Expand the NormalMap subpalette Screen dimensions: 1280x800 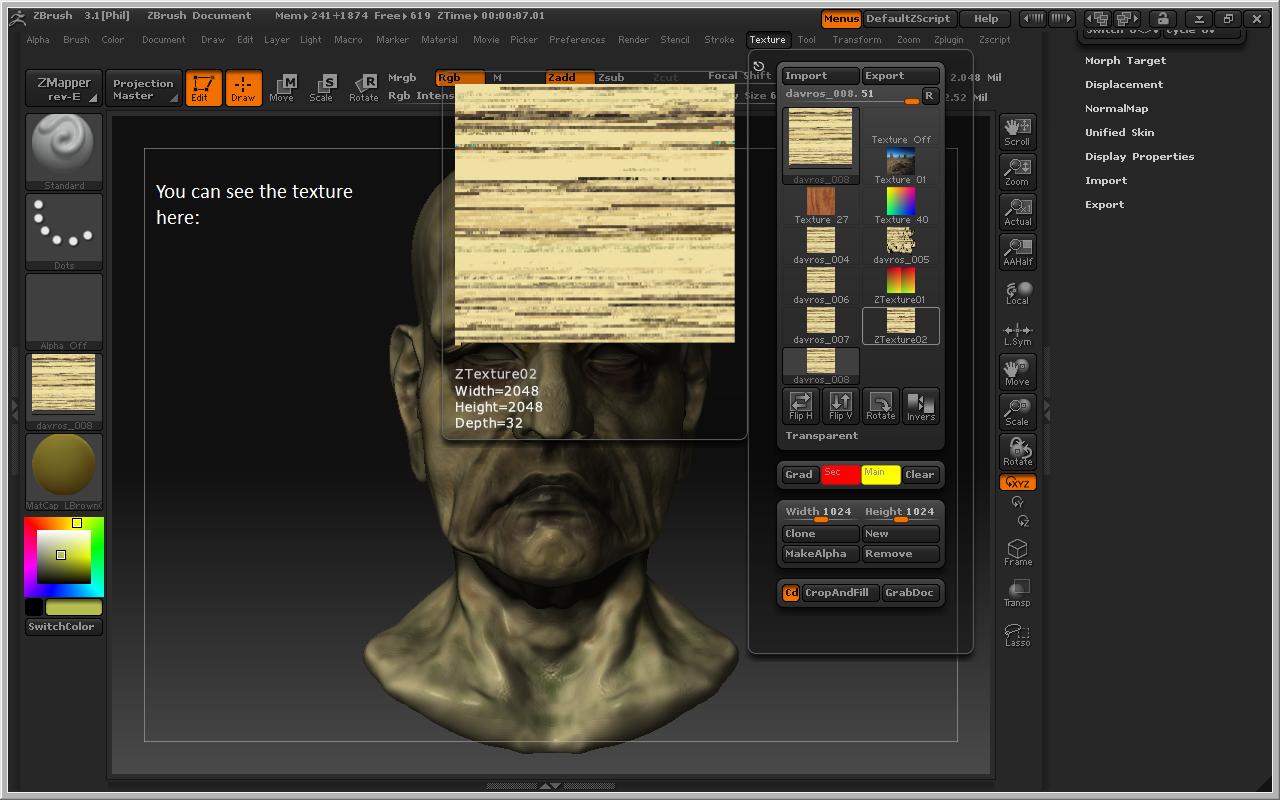(1116, 108)
